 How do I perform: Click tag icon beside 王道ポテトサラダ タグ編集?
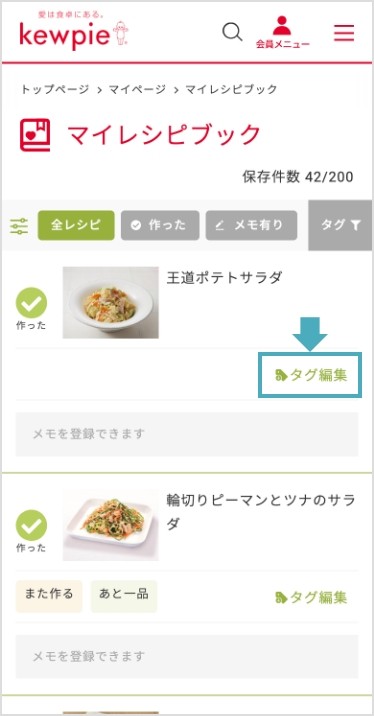(281, 375)
